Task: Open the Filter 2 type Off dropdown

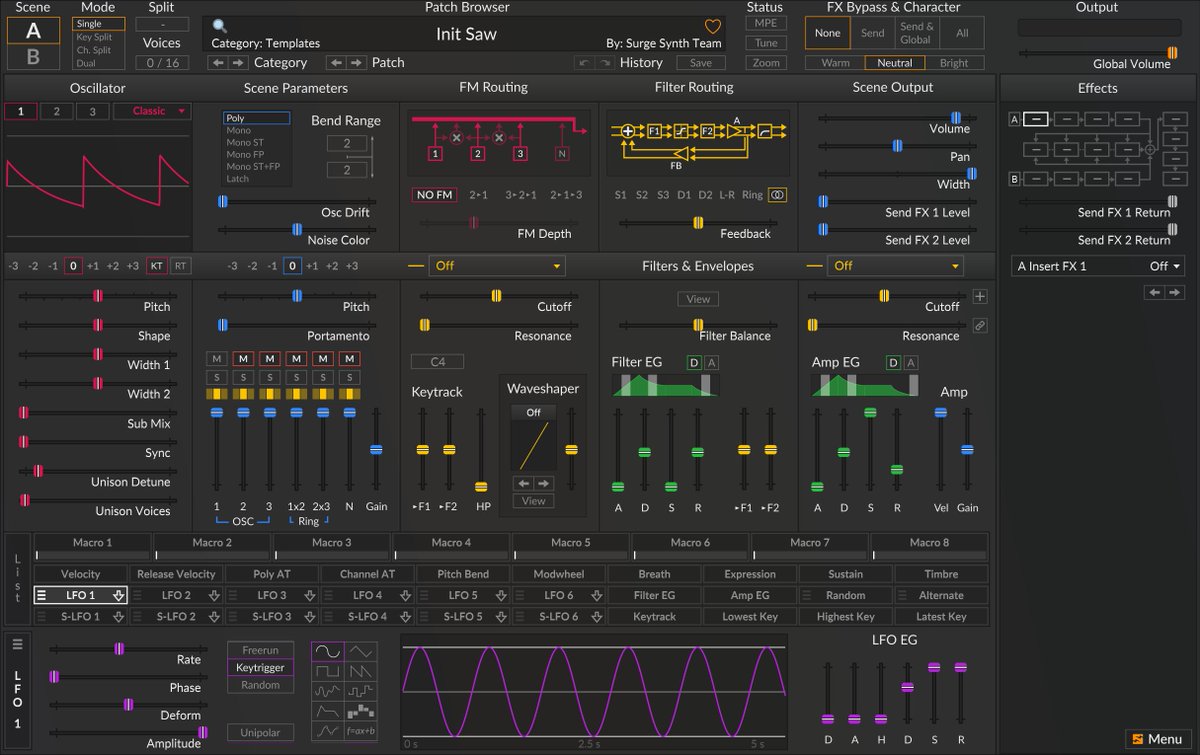Action: [896, 266]
